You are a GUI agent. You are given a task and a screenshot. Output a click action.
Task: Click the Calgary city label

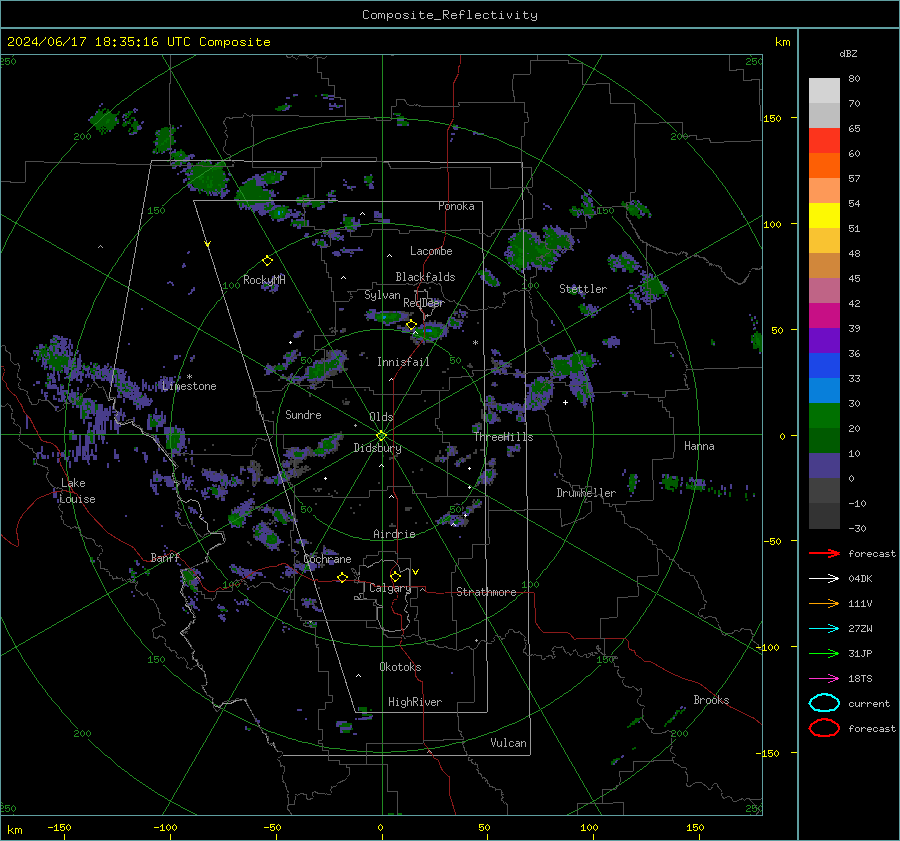coord(390,588)
